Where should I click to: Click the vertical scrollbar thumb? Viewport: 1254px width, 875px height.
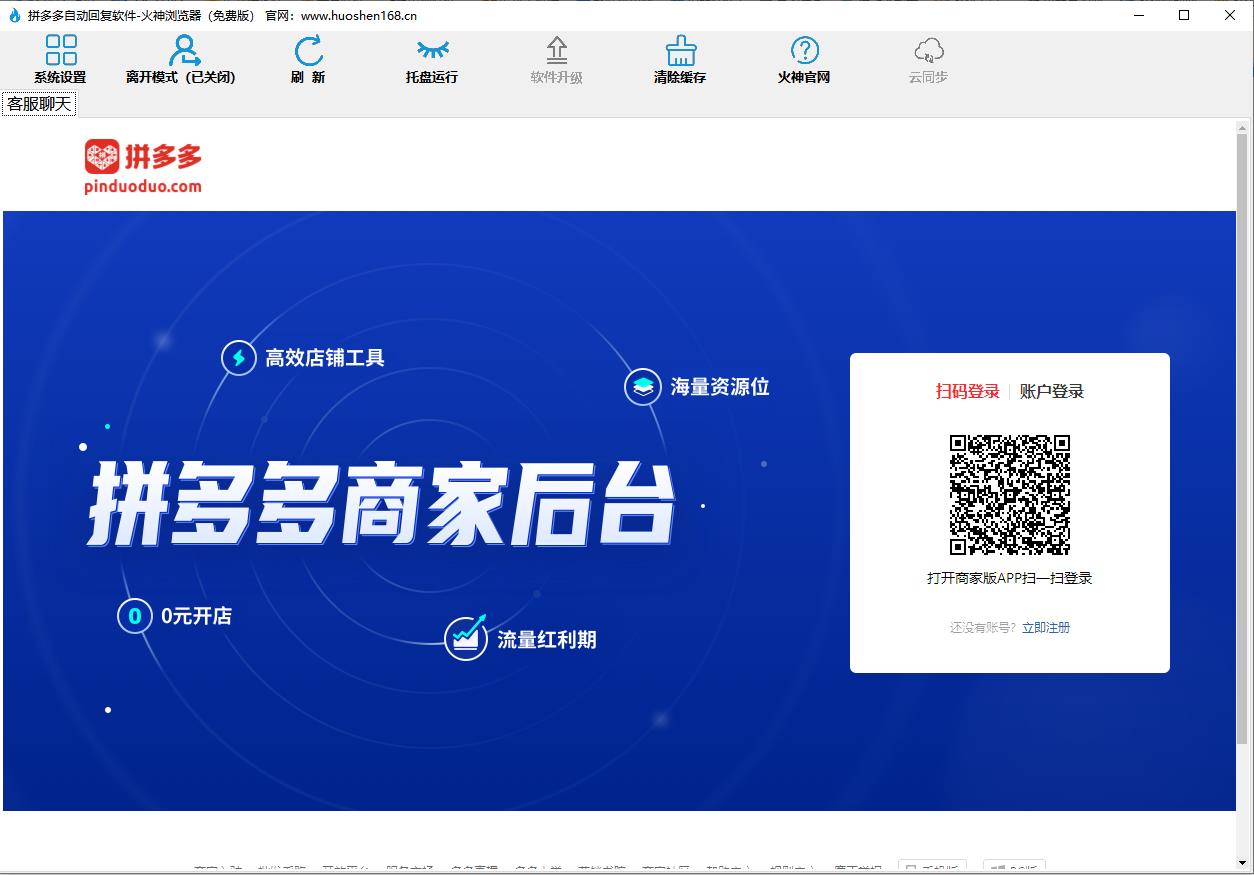coord(1243,440)
